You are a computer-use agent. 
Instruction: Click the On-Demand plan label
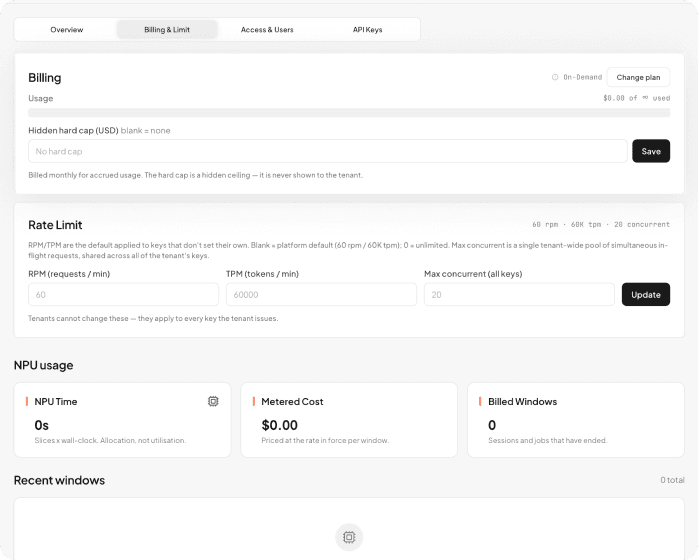pyautogui.click(x=583, y=77)
